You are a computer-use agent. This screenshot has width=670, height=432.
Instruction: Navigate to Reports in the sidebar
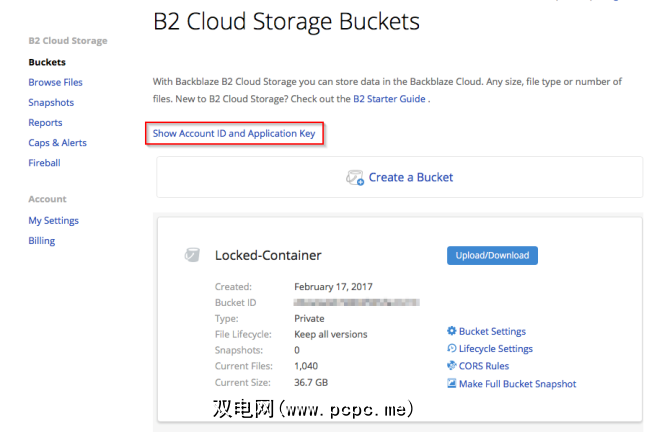(x=45, y=122)
